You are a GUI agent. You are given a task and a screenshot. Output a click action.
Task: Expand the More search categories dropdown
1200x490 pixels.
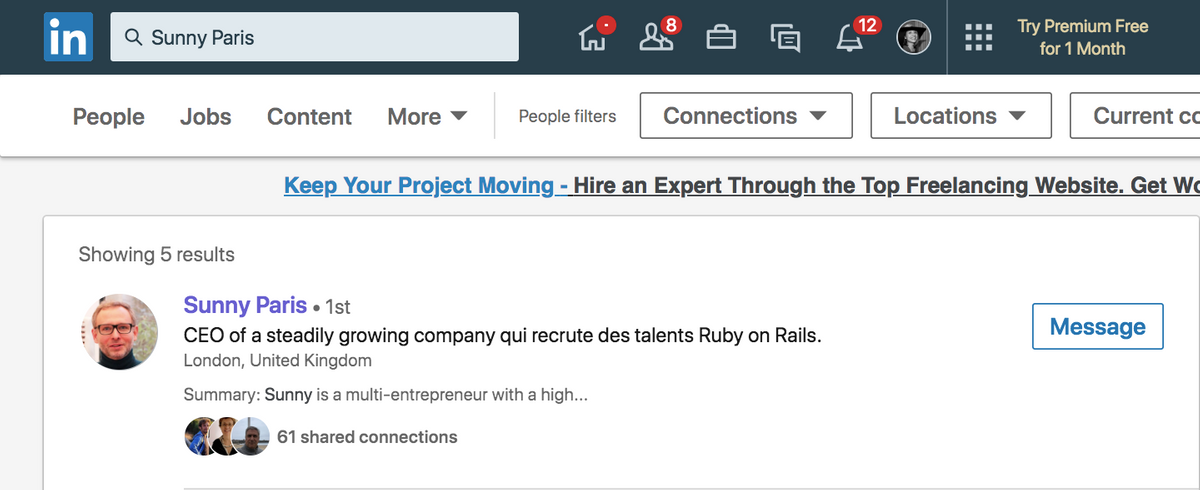[x=427, y=117]
